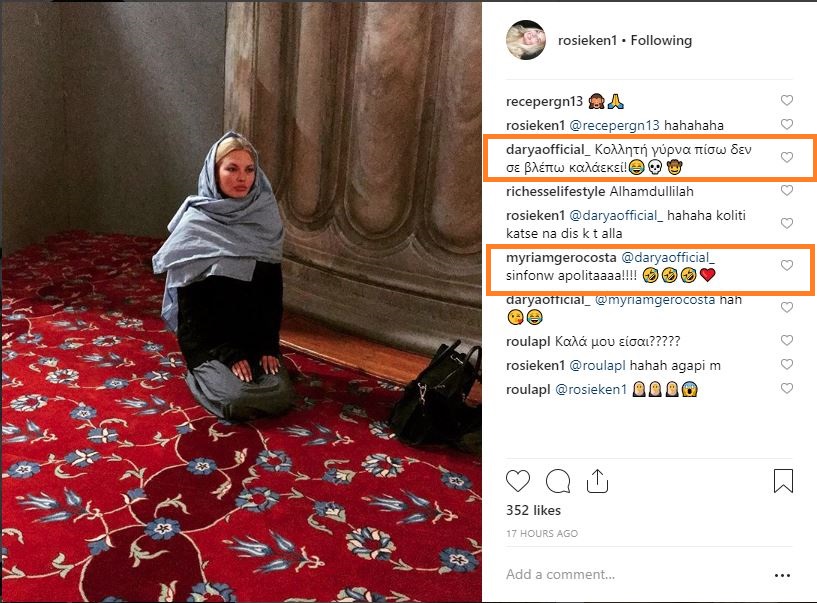Click the Following button in the header
Image resolution: width=817 pixels, height=603 pixels.
tap(661, 40)
